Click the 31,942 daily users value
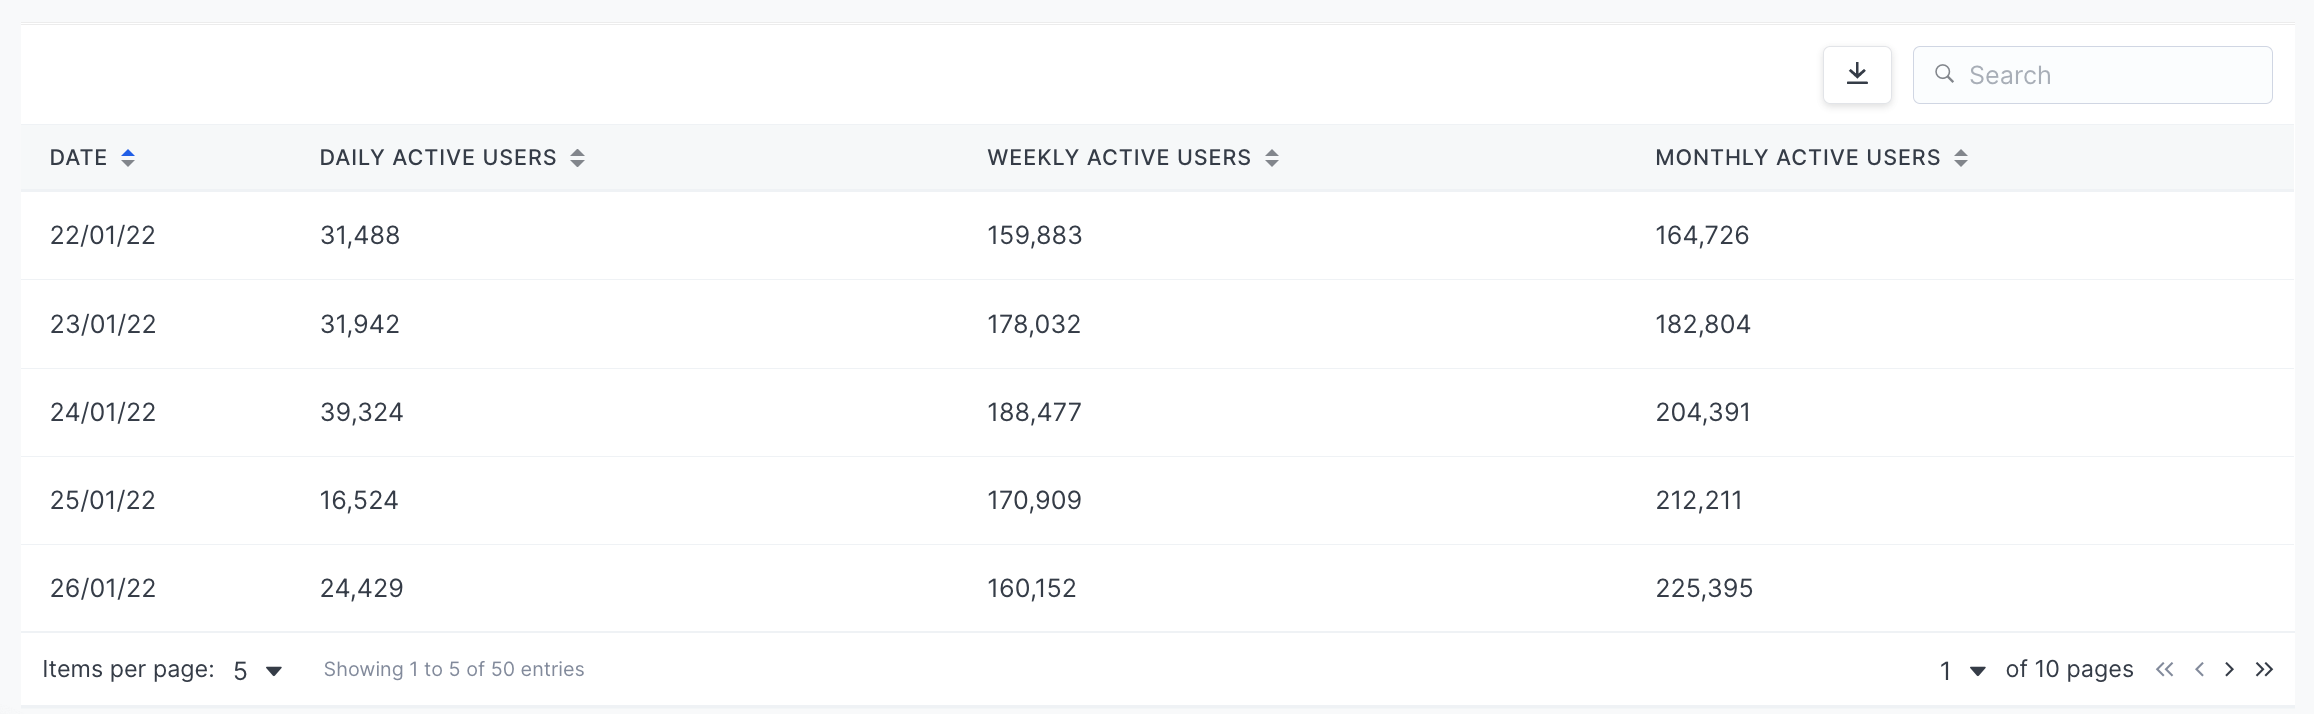The height and width of the screenshot is (714, 2314). pos(360,325)
